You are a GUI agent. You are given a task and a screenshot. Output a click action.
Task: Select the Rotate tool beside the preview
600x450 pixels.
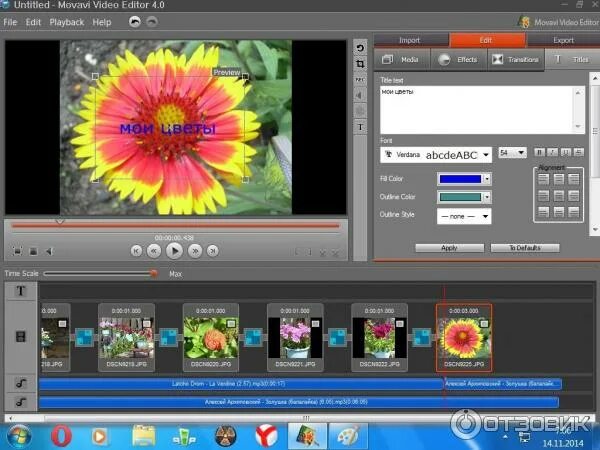[x=360, y=48]
